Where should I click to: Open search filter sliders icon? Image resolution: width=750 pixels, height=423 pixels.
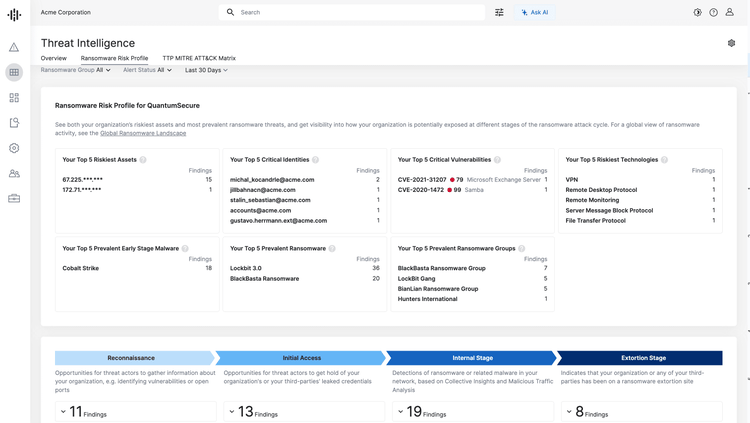499,13
